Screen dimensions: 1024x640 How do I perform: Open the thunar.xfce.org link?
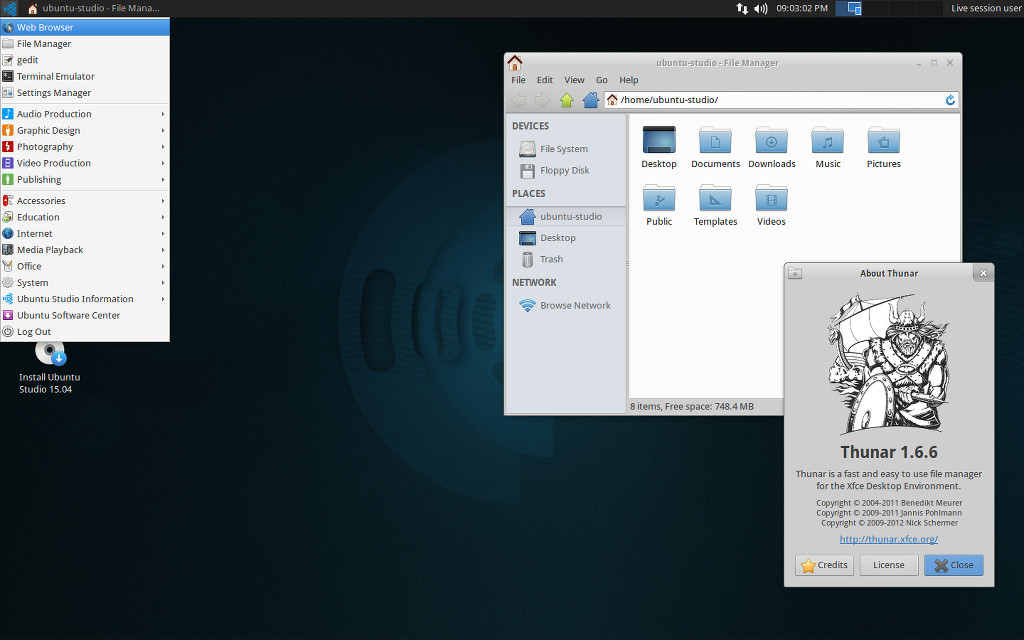tap(889, 539)
